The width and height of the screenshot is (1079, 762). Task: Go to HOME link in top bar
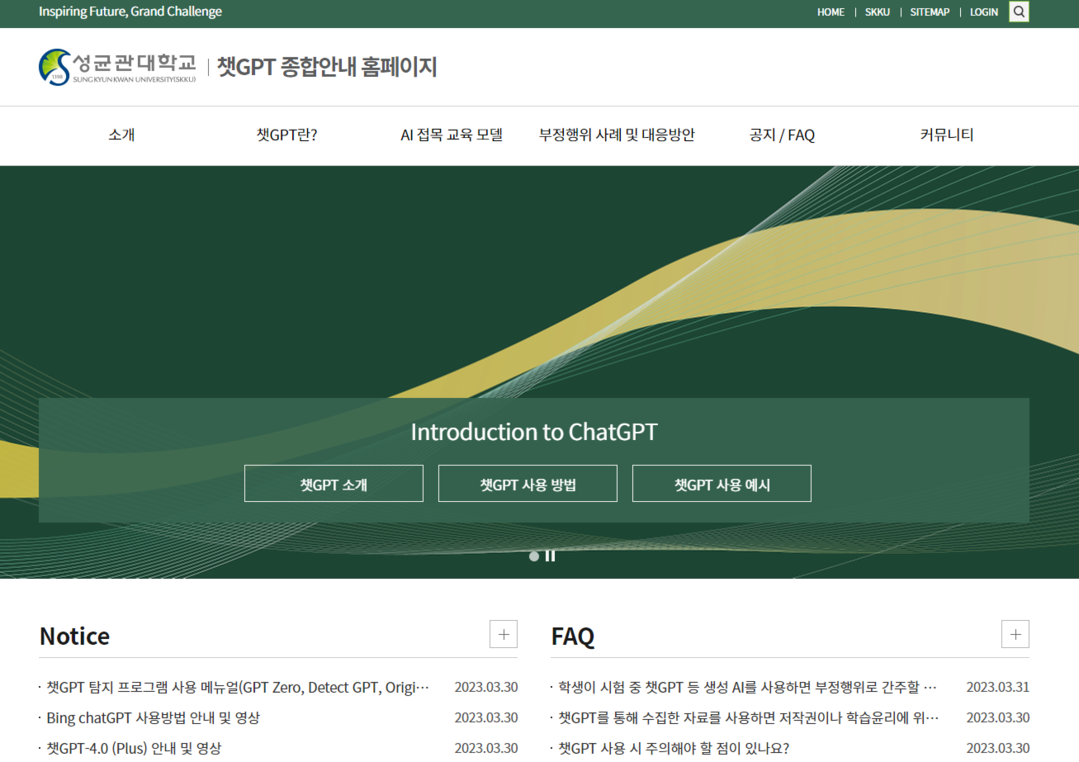[x=830, y=12]
